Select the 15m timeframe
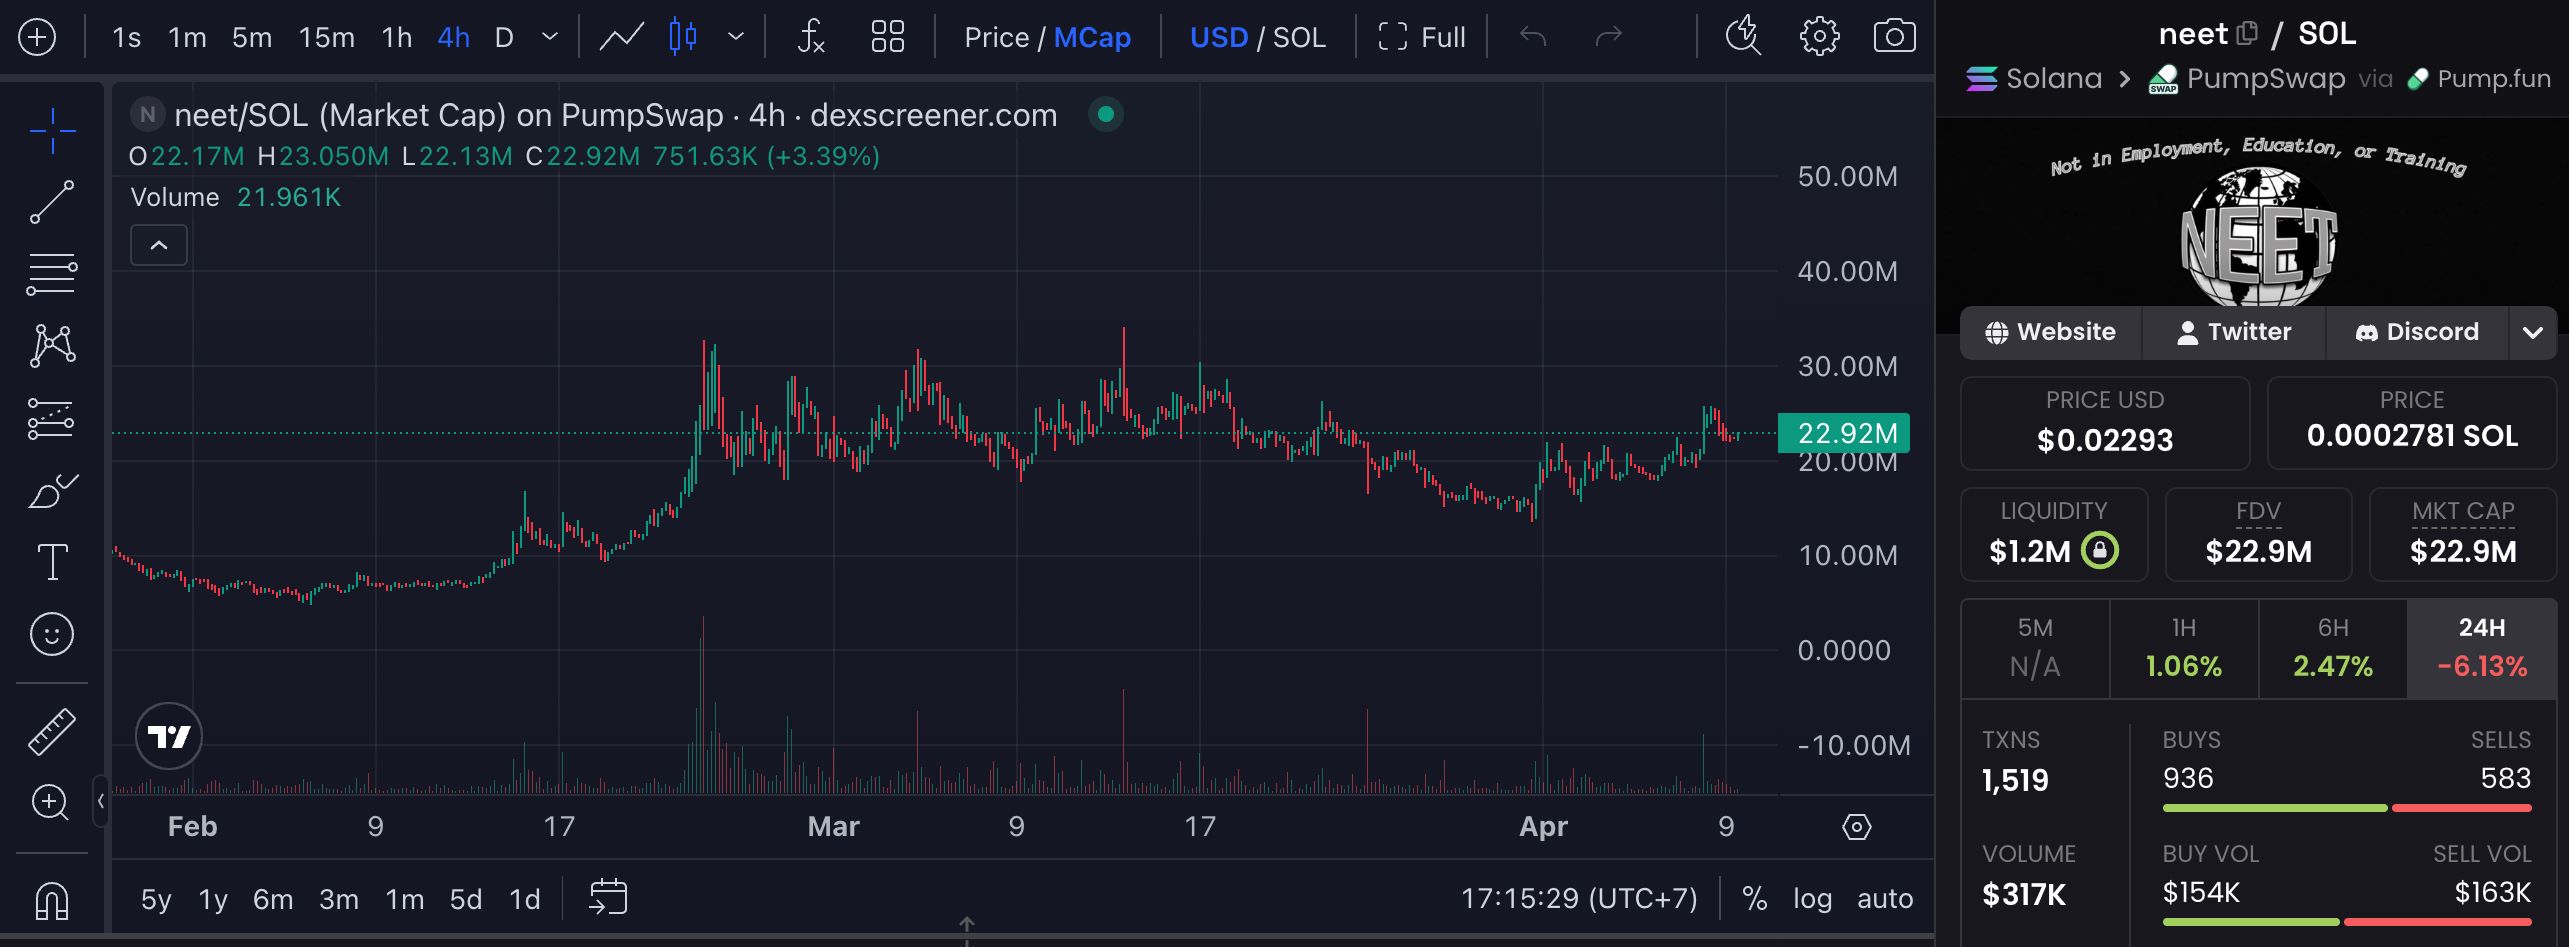 pos(327,38)
